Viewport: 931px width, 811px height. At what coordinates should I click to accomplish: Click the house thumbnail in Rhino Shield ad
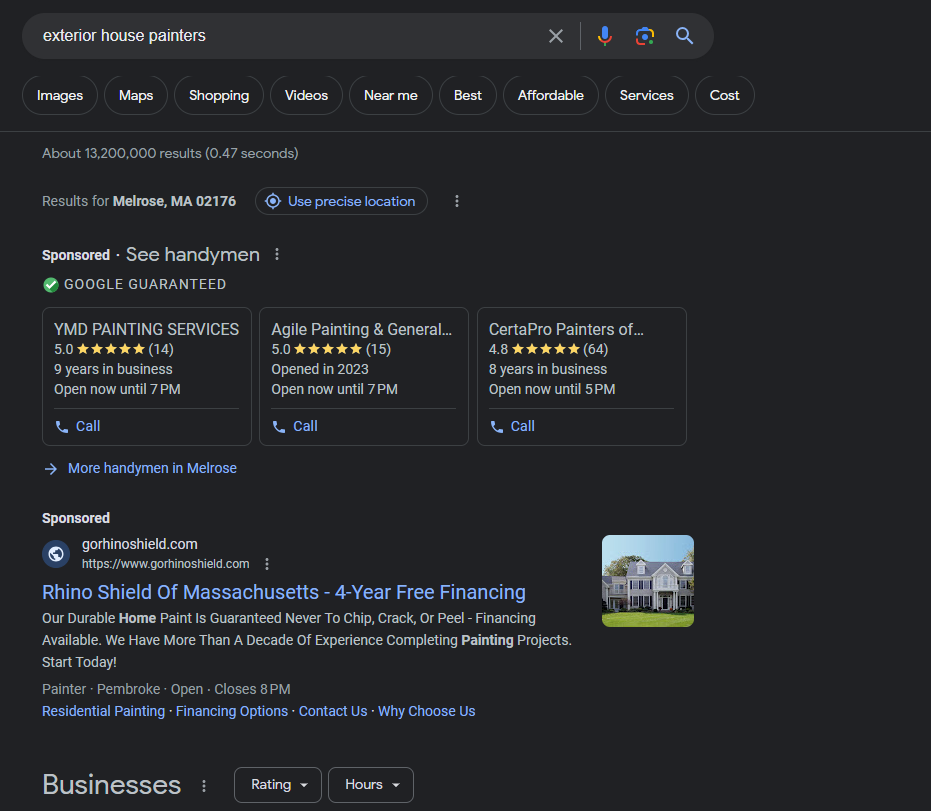click(x=648, y=581)
